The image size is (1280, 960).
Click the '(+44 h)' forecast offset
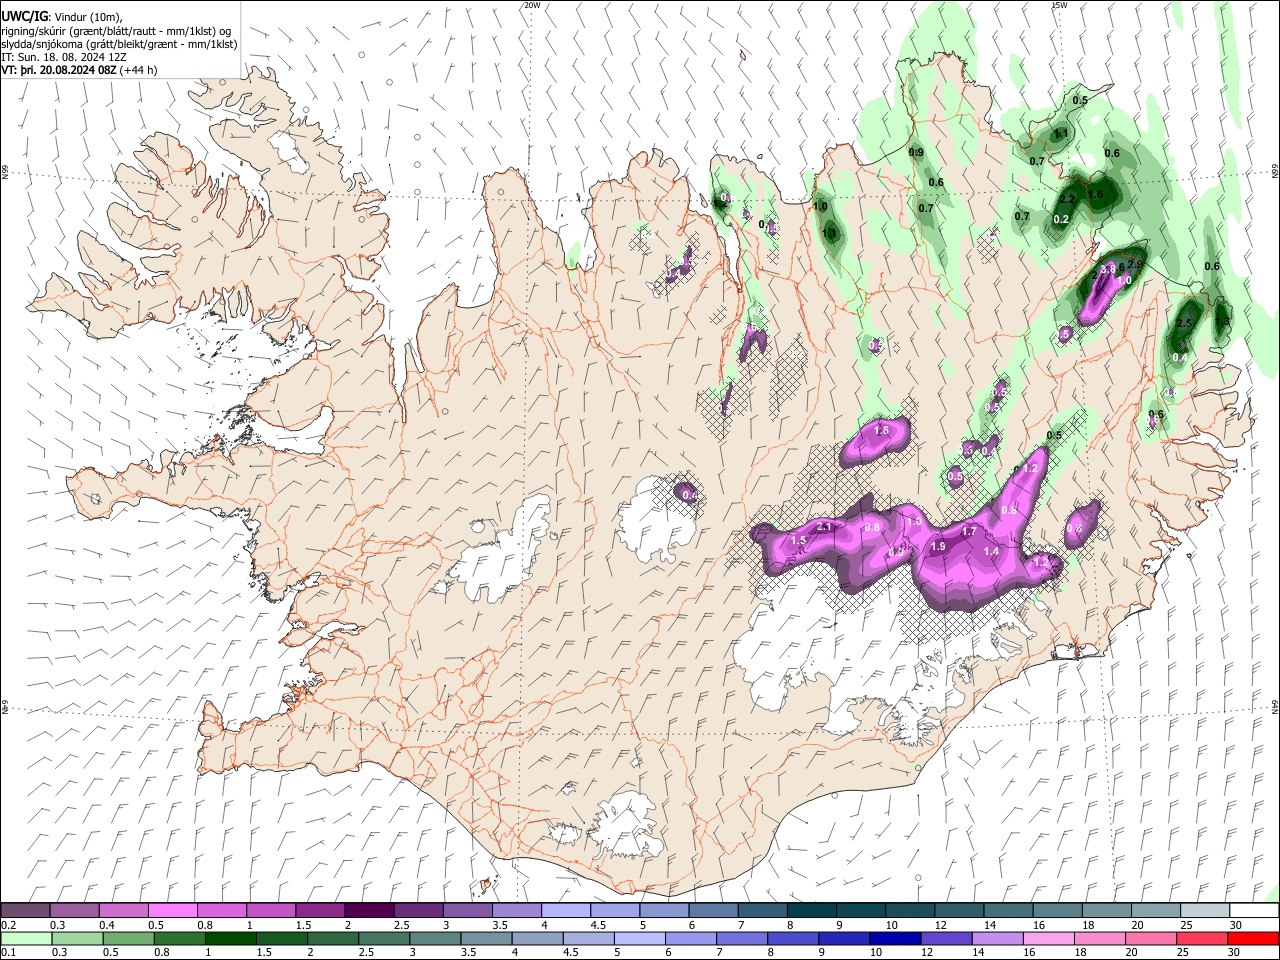(138, 70)
